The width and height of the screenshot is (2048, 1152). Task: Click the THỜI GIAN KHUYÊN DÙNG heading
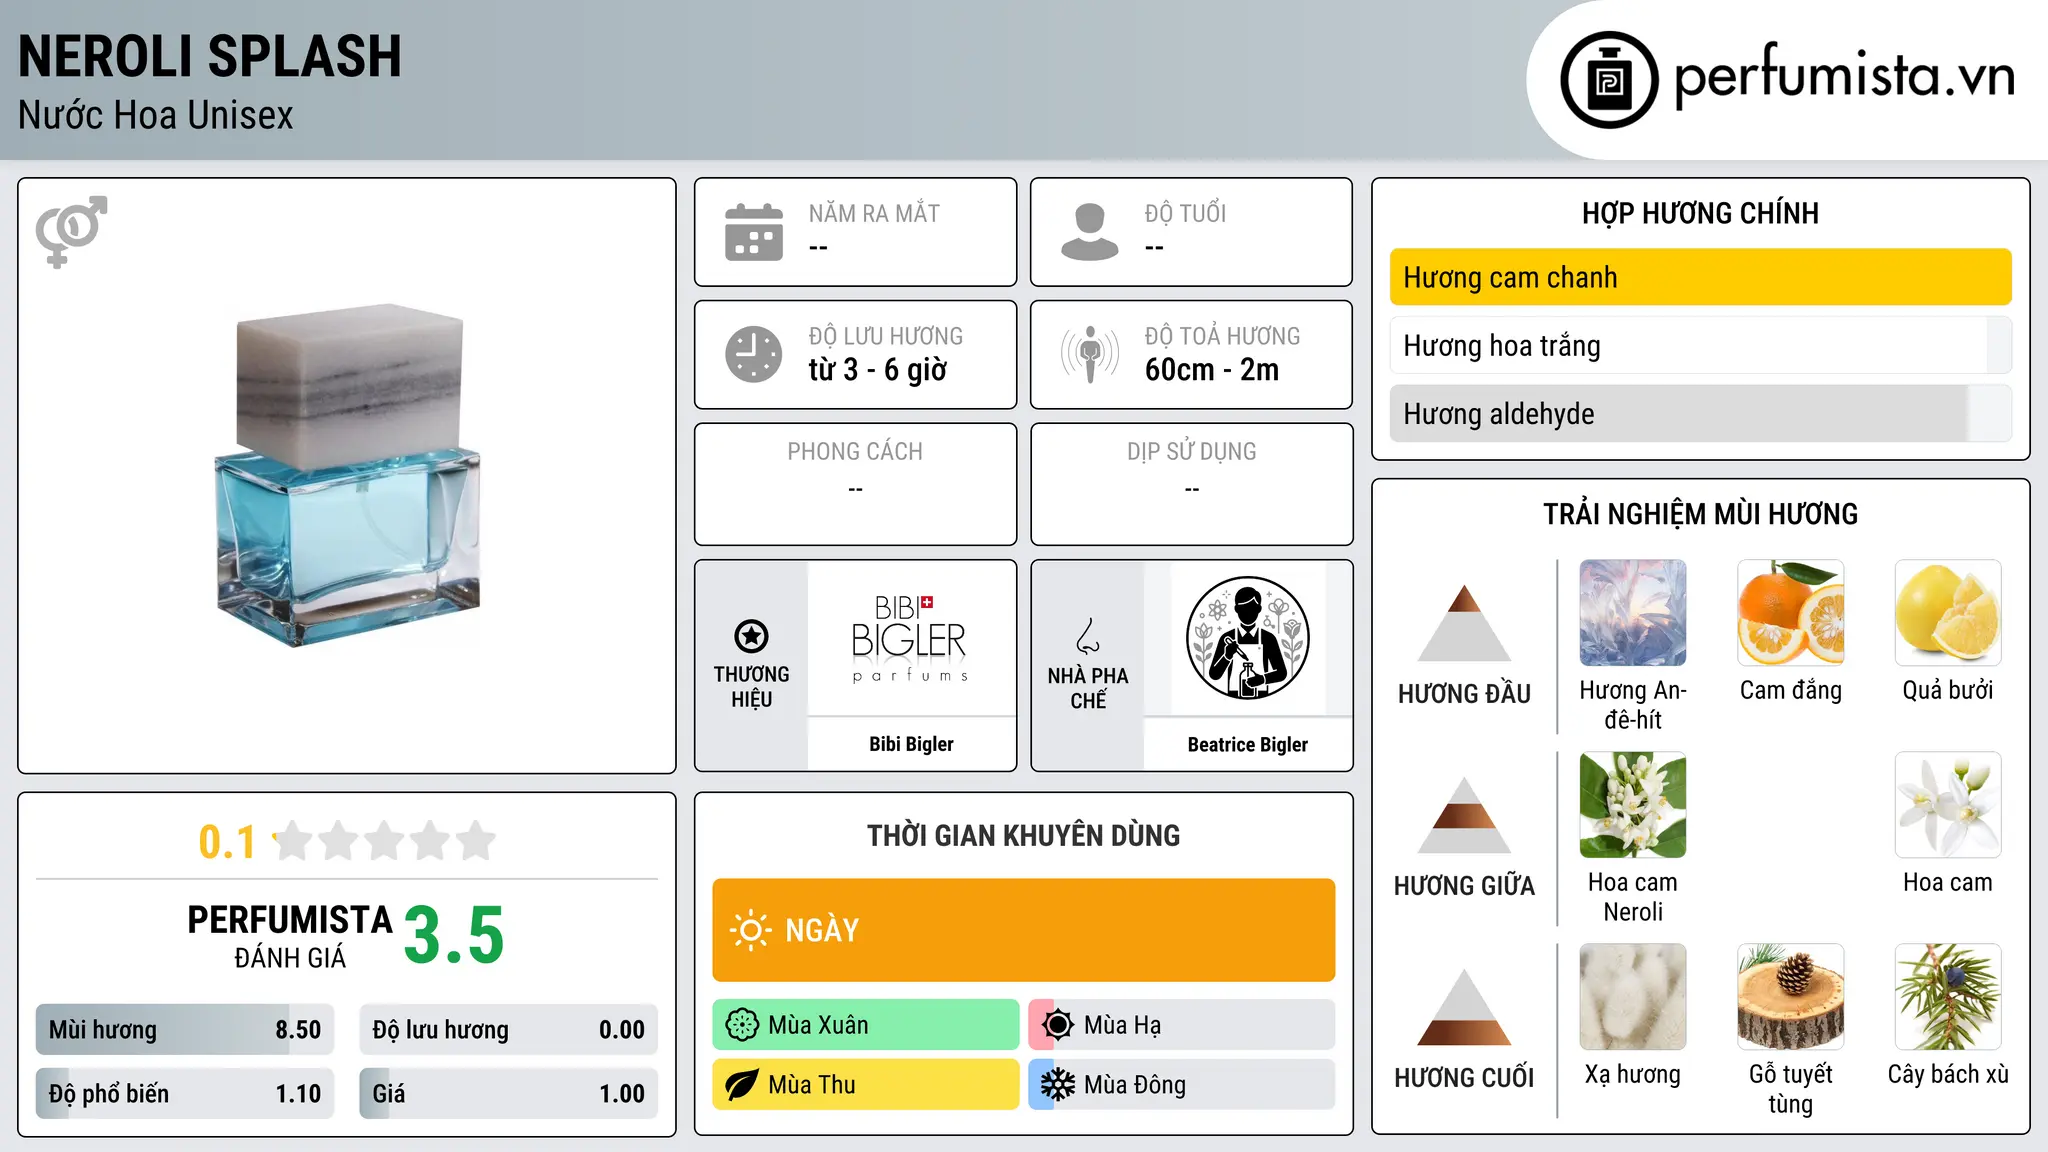1023,835
